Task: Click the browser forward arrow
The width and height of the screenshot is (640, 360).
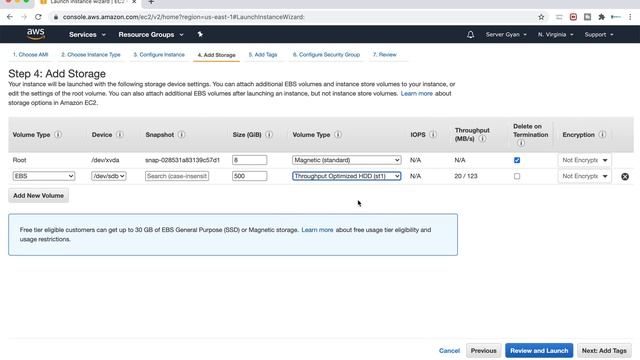Action: (x=24, y=17)
